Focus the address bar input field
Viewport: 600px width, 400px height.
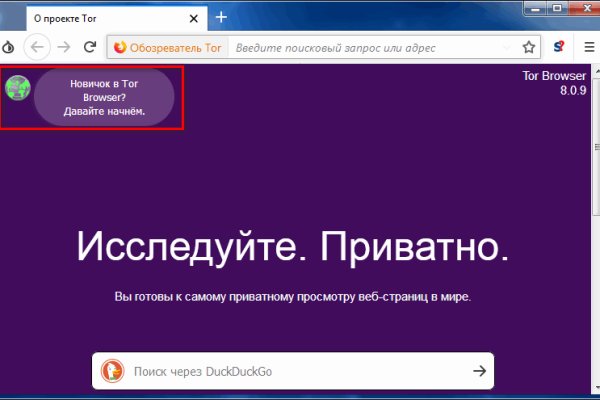tap(370, 47)
